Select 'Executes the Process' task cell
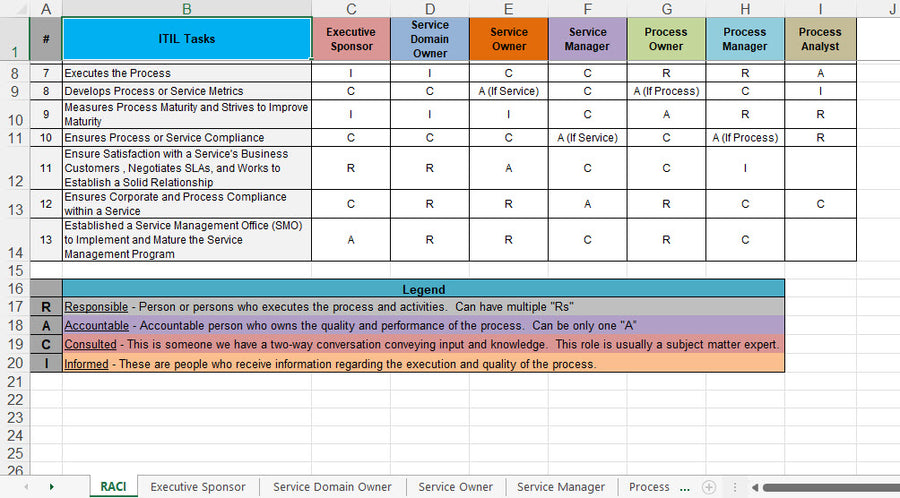900x498 pixels. tap(187, 73)
